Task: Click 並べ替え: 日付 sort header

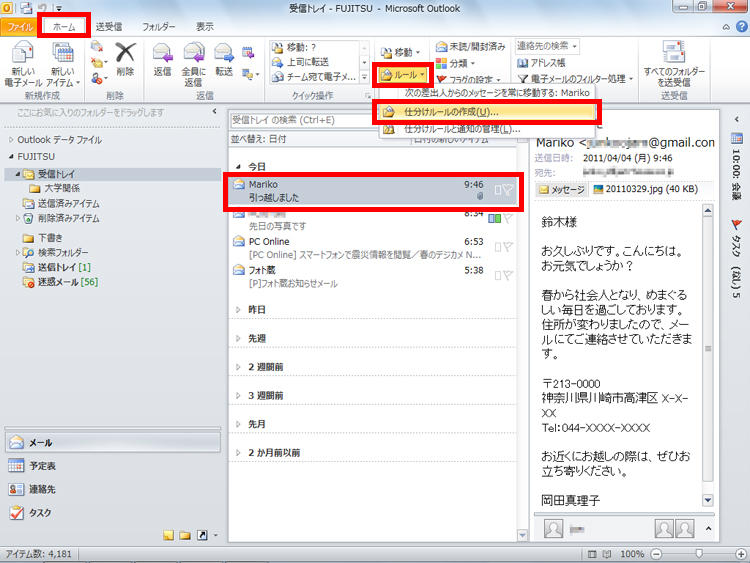Action: [258, 139]
